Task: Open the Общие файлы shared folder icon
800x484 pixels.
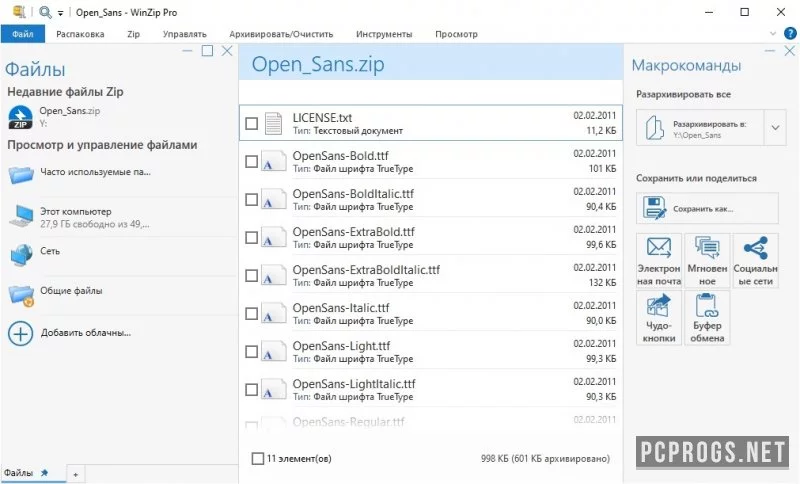Action: point(21,295)
